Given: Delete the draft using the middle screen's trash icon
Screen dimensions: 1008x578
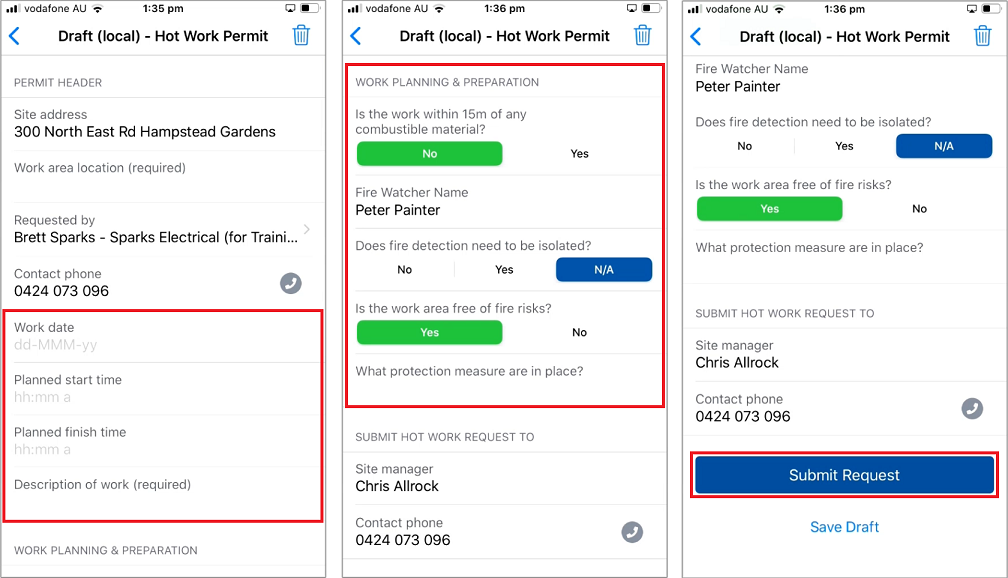Looking at the screenshot, I should point(643,36).
